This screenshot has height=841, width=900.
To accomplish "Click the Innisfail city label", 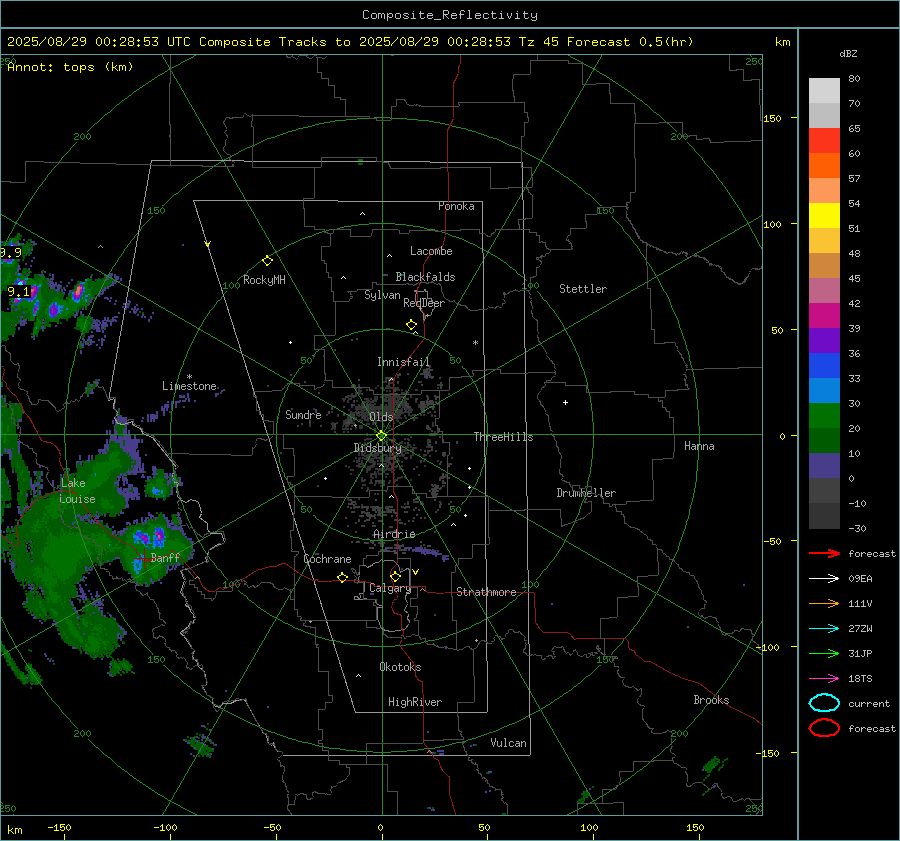I will 403,362.
